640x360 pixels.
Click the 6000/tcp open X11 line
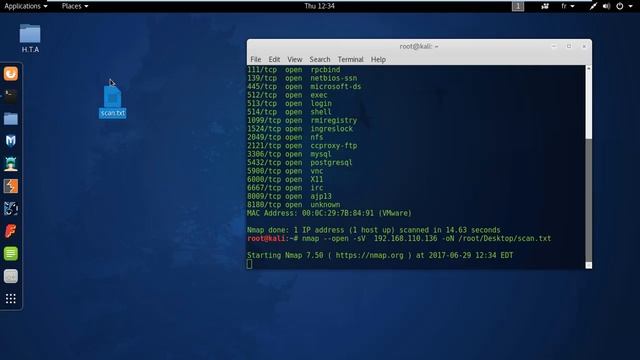tap(285, 180)
